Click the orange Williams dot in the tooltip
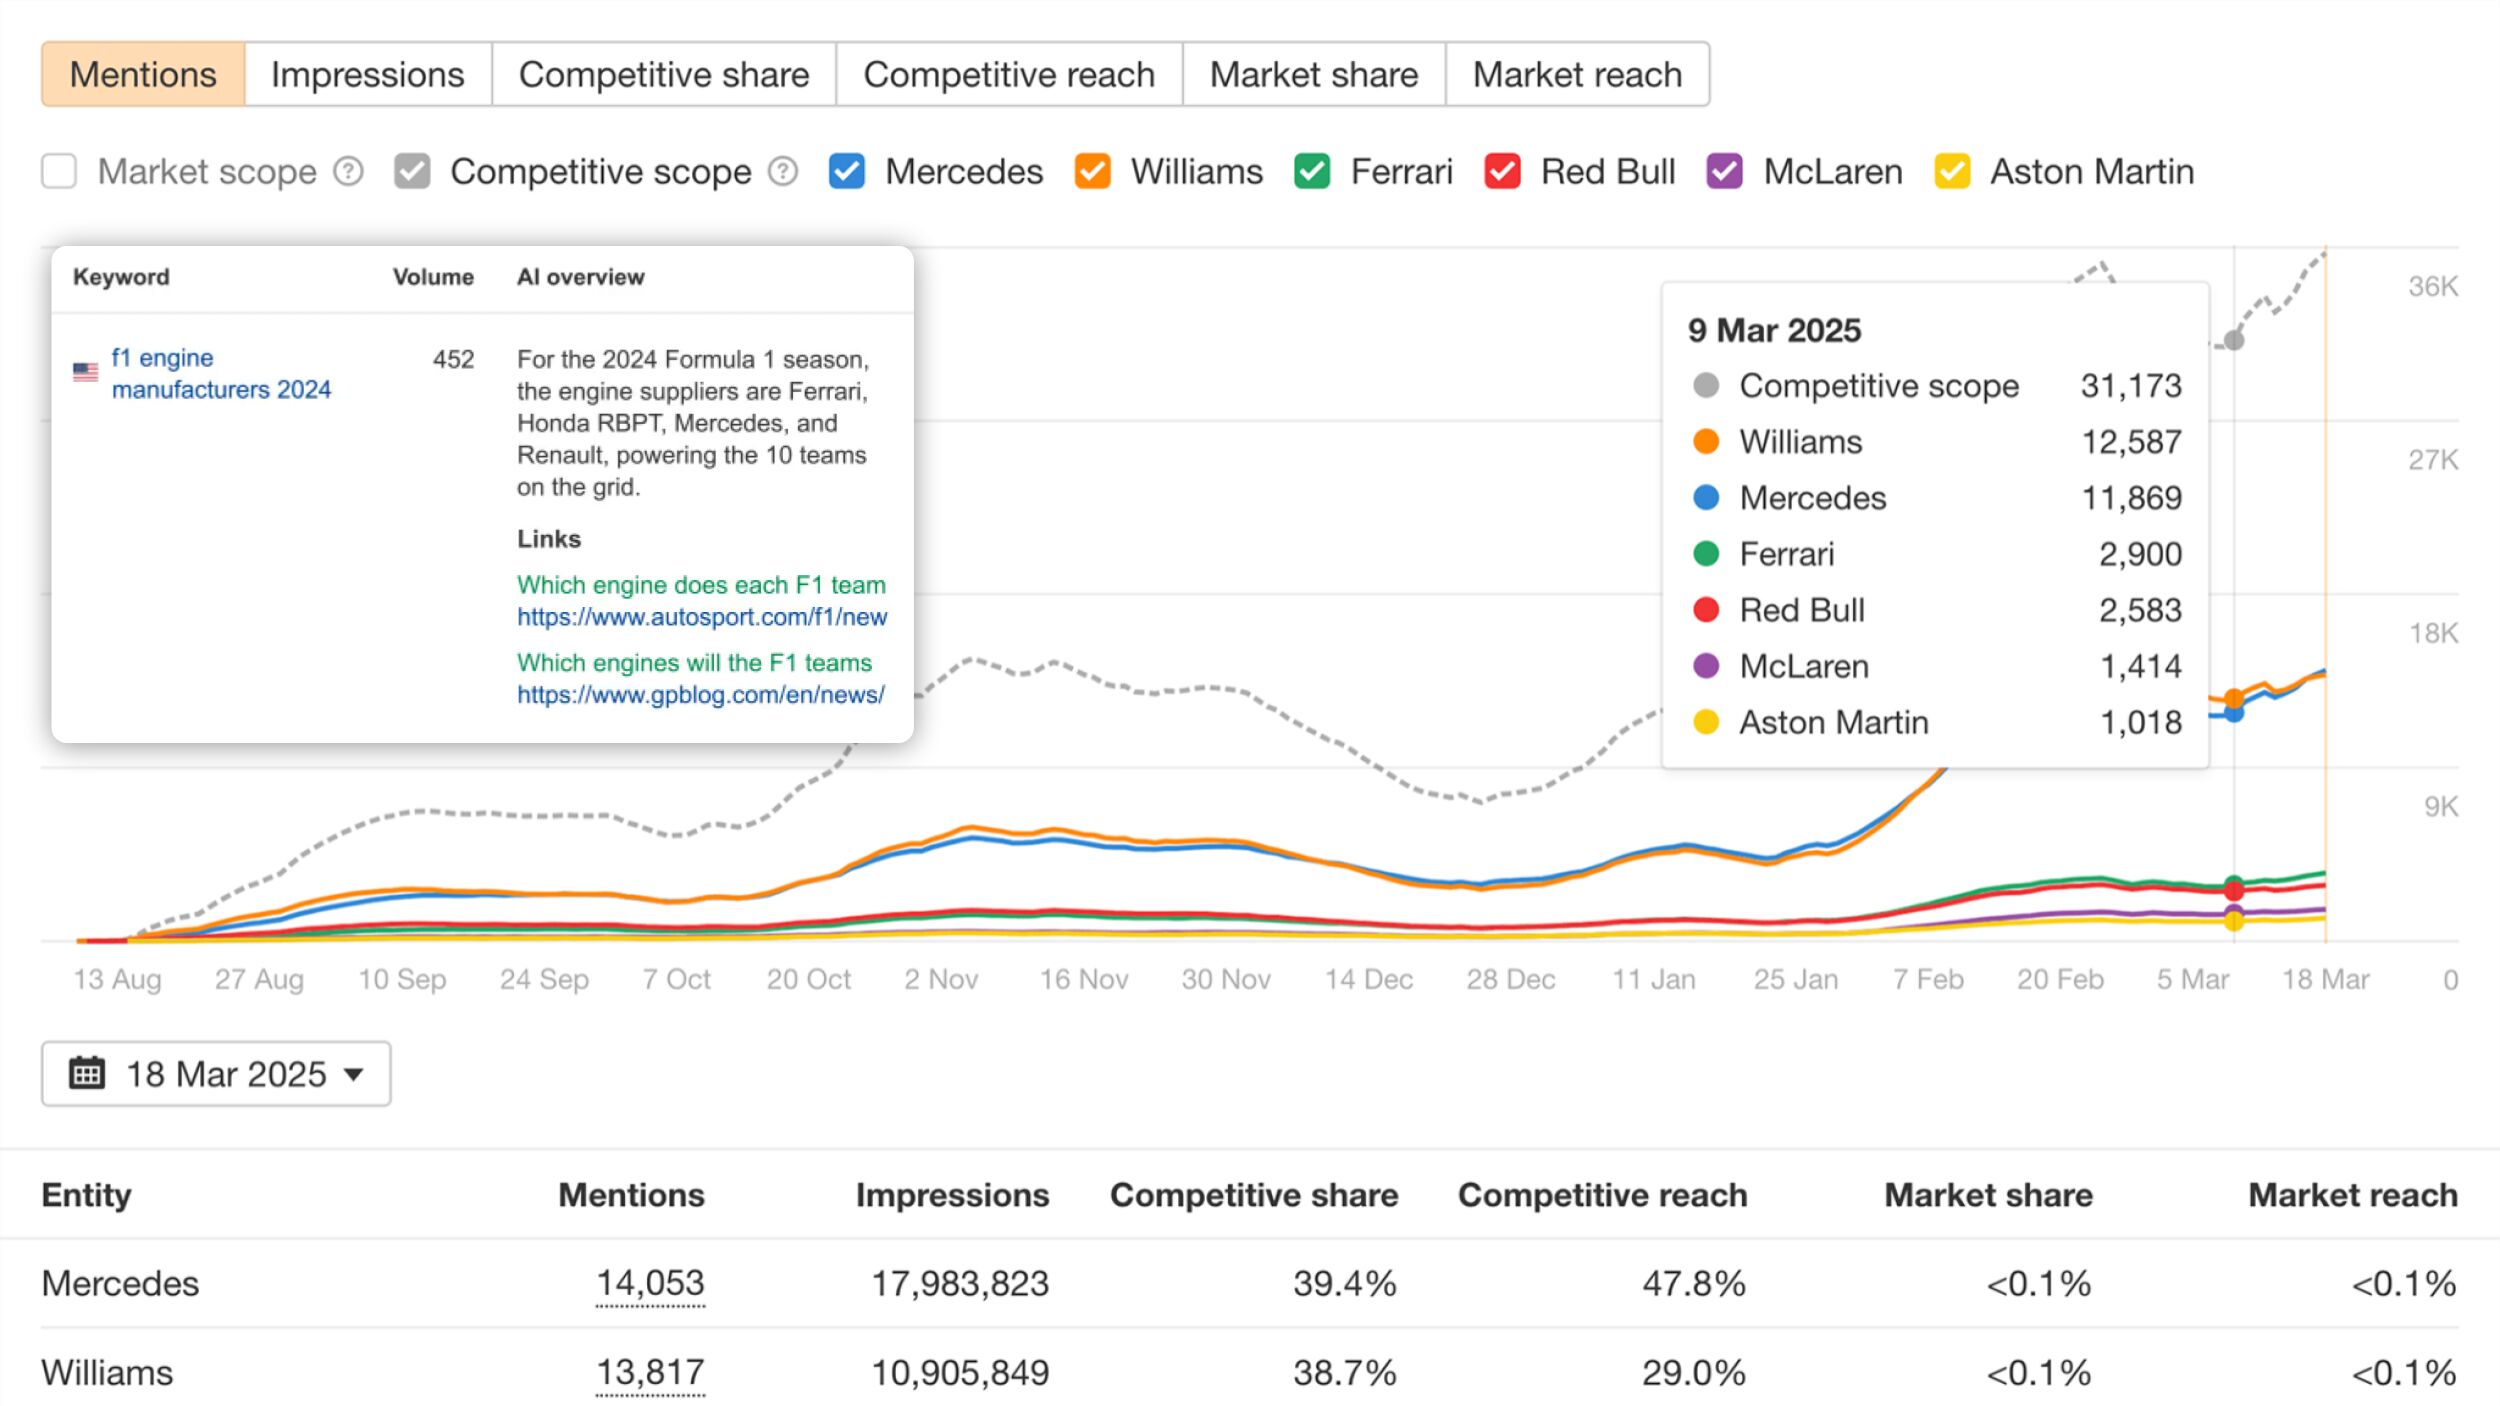This screenshot has height=1406, width=2500. (x=1704, y=442)
